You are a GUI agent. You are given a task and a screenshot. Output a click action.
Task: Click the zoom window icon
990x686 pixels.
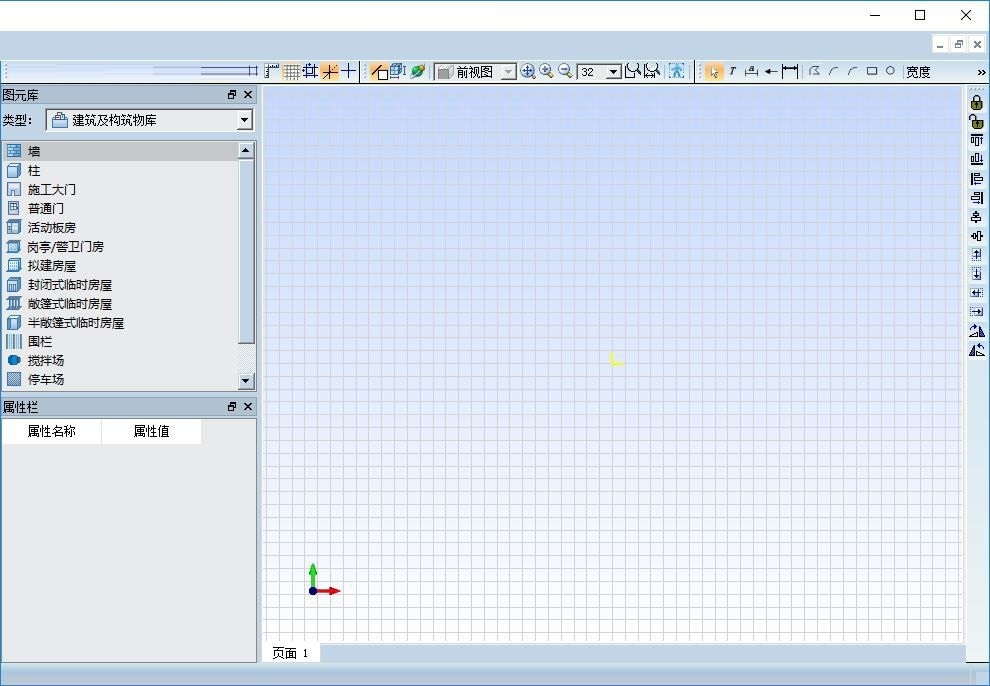(633, 71)
